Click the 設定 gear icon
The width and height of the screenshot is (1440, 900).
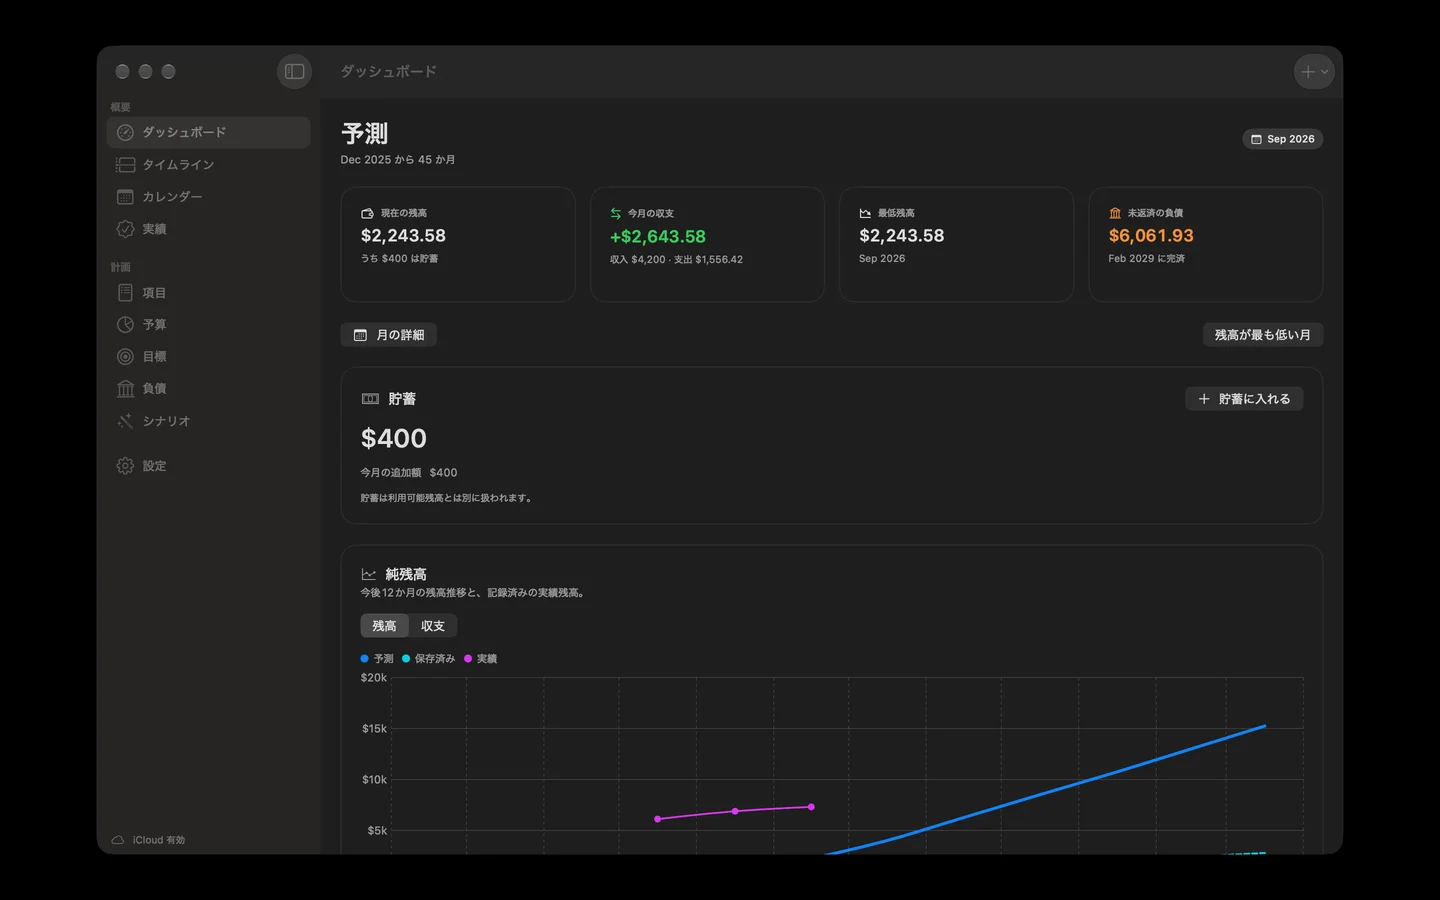[x=125, y=466]
